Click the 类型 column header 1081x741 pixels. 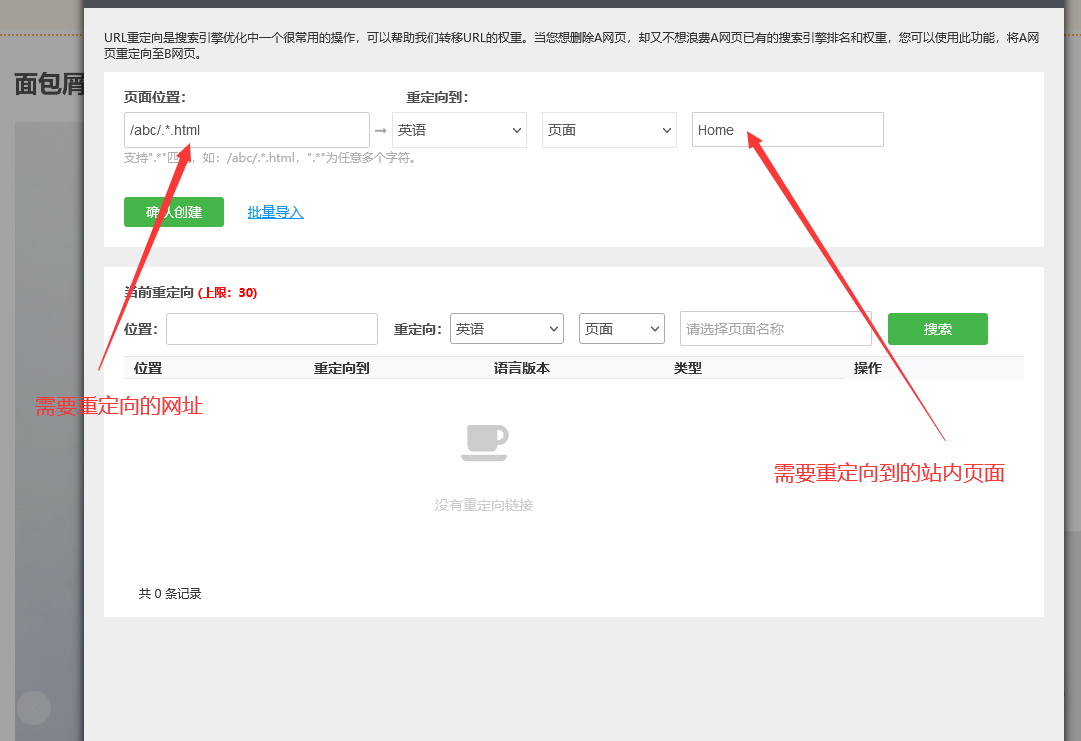point(686,368)
